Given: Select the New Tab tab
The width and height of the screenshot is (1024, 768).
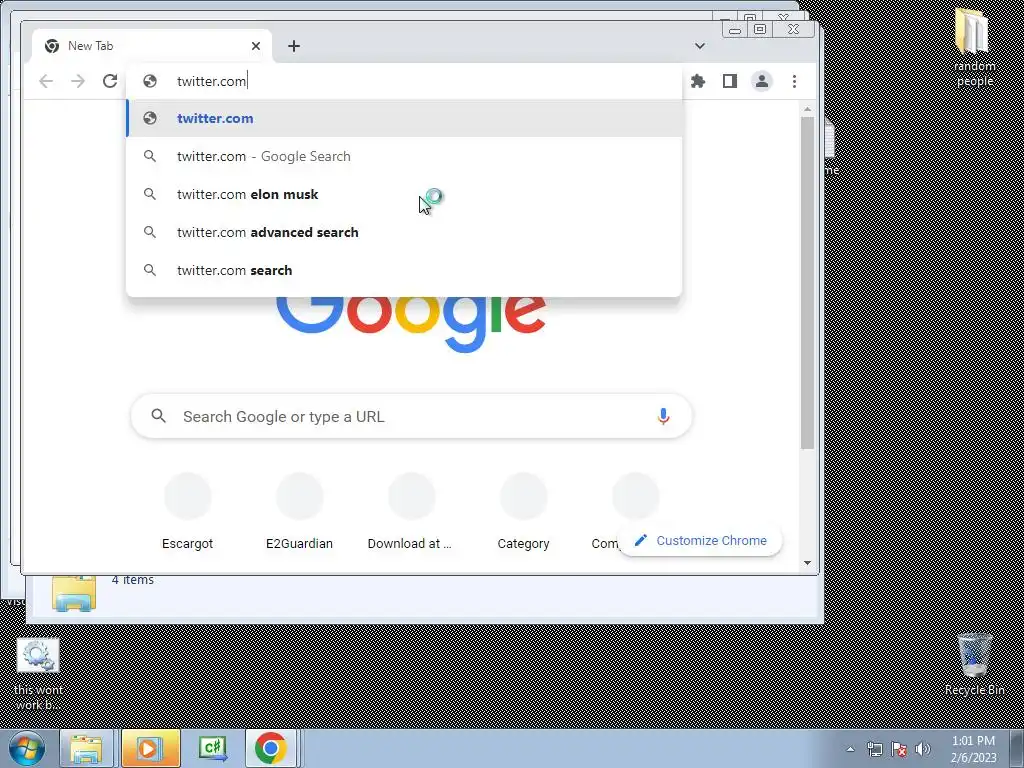Looking at the screenshot, I should point(152,46).
